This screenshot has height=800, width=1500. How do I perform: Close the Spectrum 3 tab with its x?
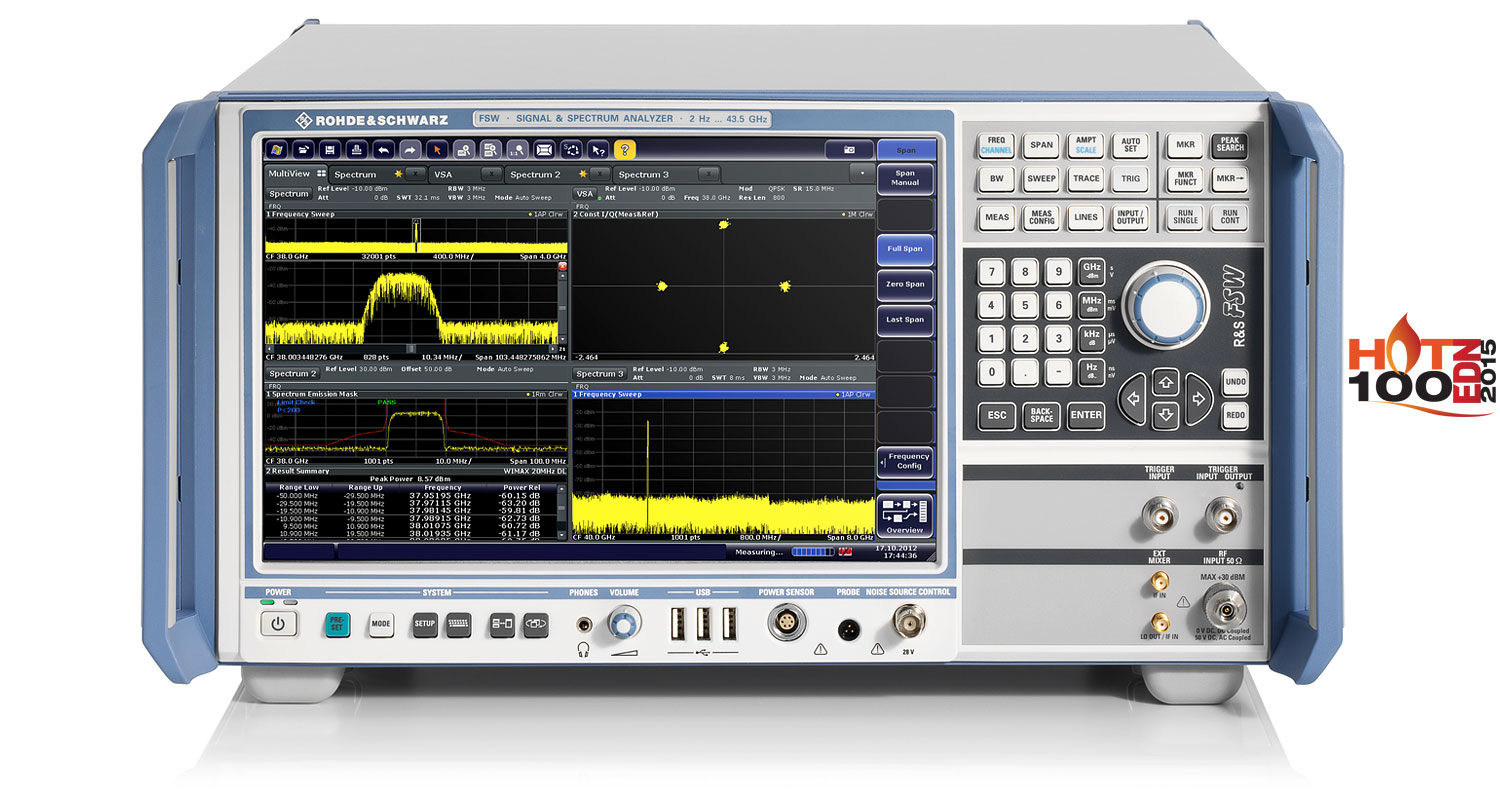709,174
